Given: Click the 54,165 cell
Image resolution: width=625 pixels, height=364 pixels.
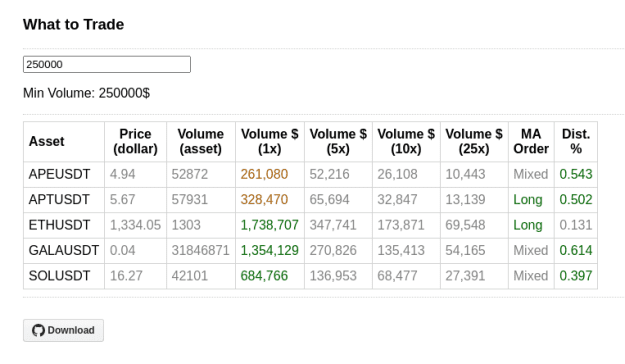Looking at the screenshot, I should pos(474,251).
